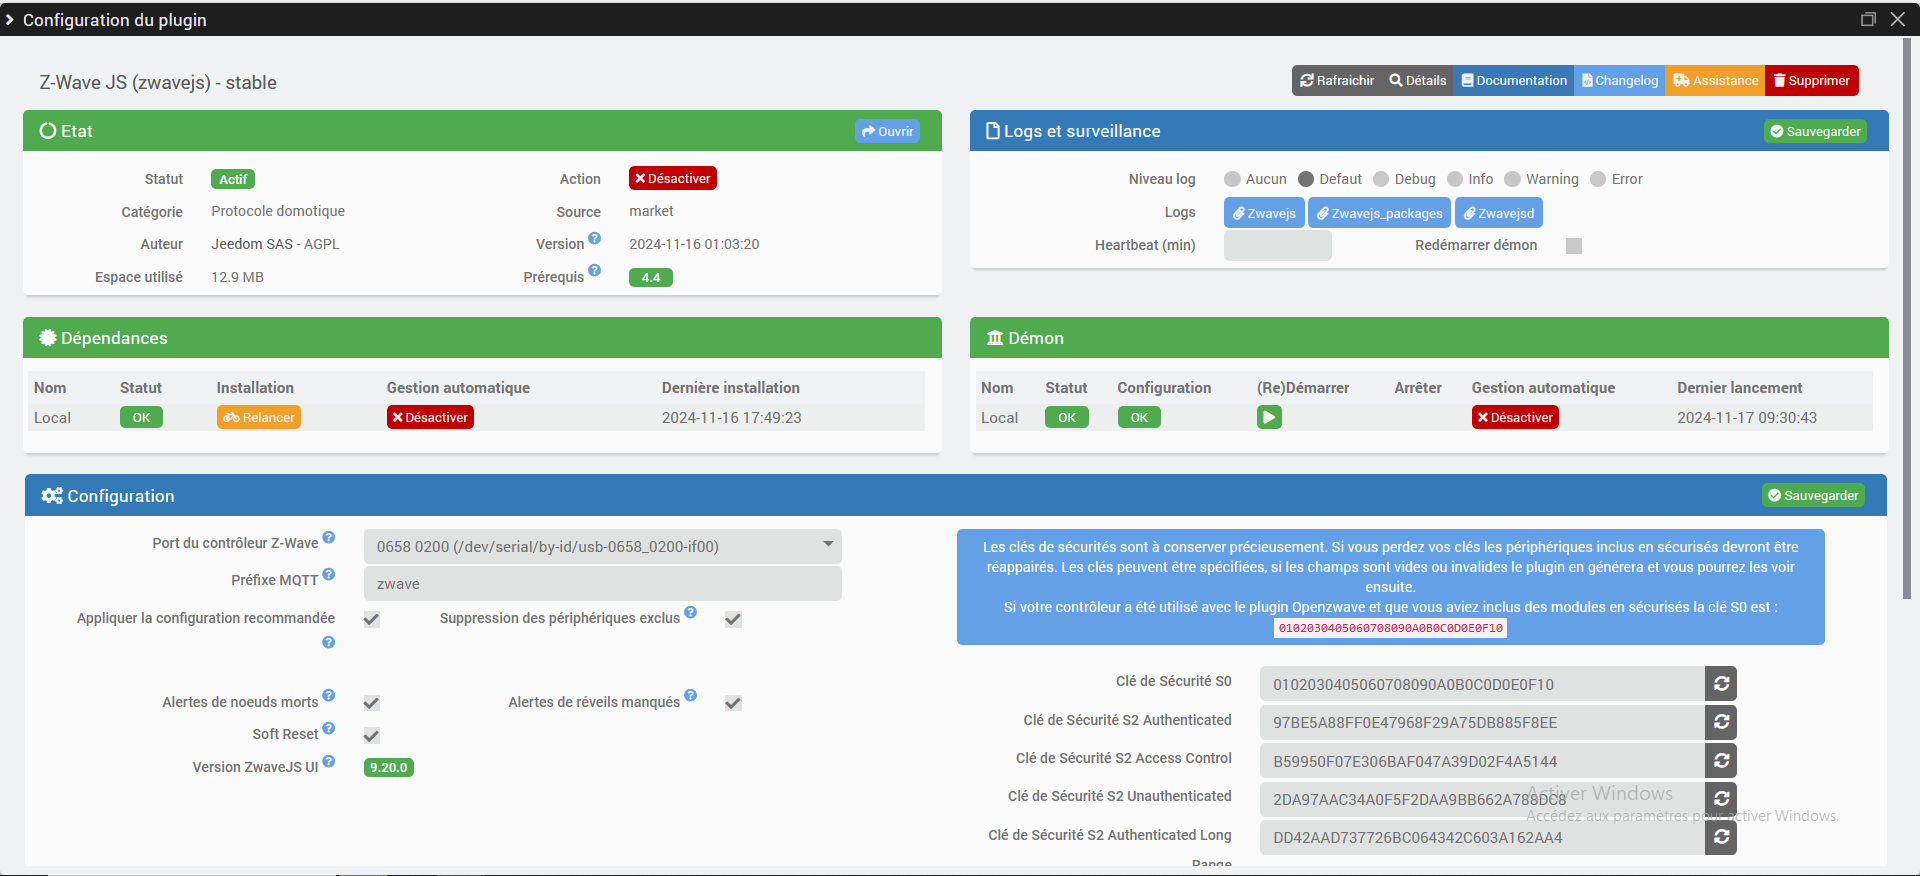Select the Warning log level
Viewport: 1920px width, 876px height.
click(x=1513, y=179)
